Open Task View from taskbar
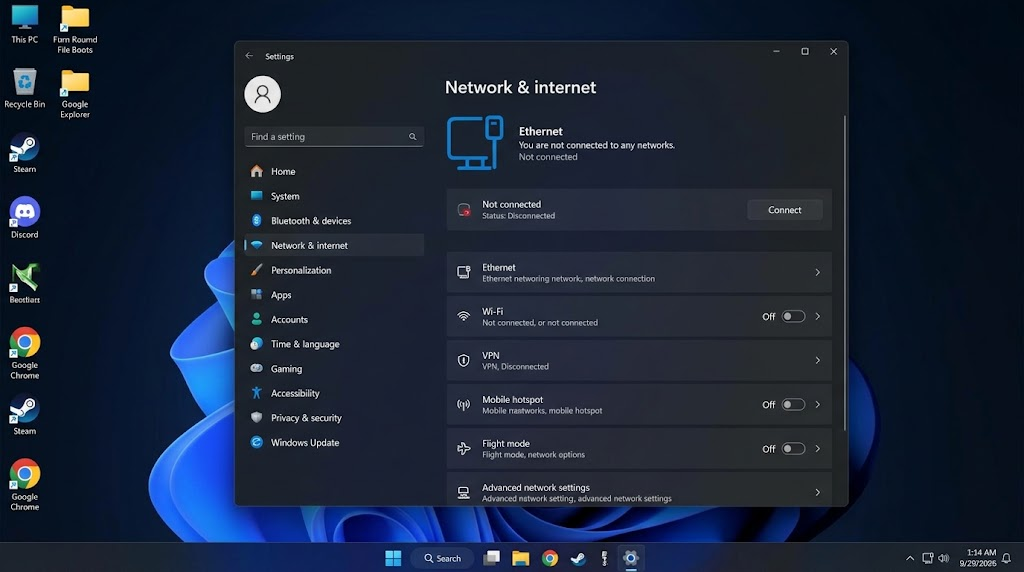1024x572 pixels. pos(491,558)
